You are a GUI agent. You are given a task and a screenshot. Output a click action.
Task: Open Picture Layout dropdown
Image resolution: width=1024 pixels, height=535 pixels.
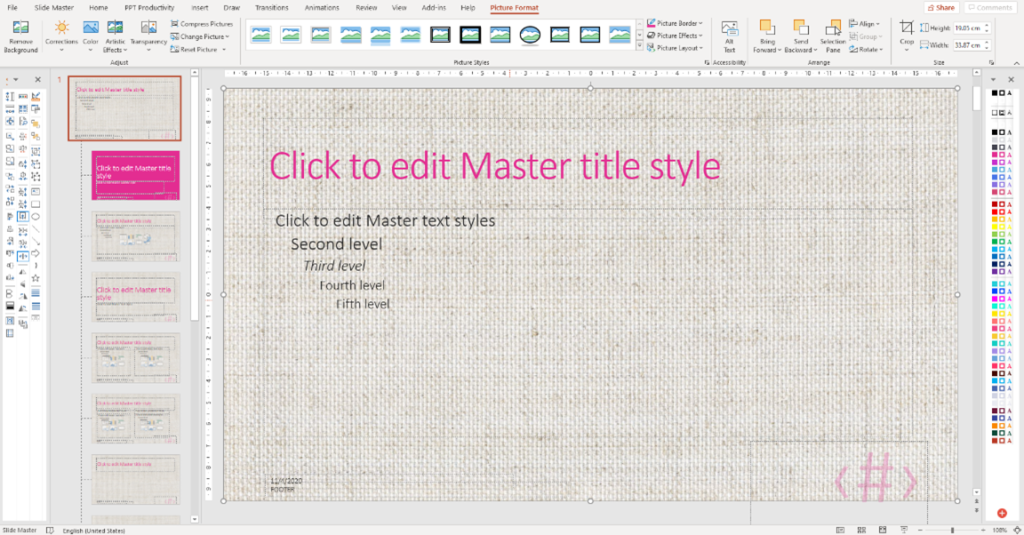click(x=675, y=48)
